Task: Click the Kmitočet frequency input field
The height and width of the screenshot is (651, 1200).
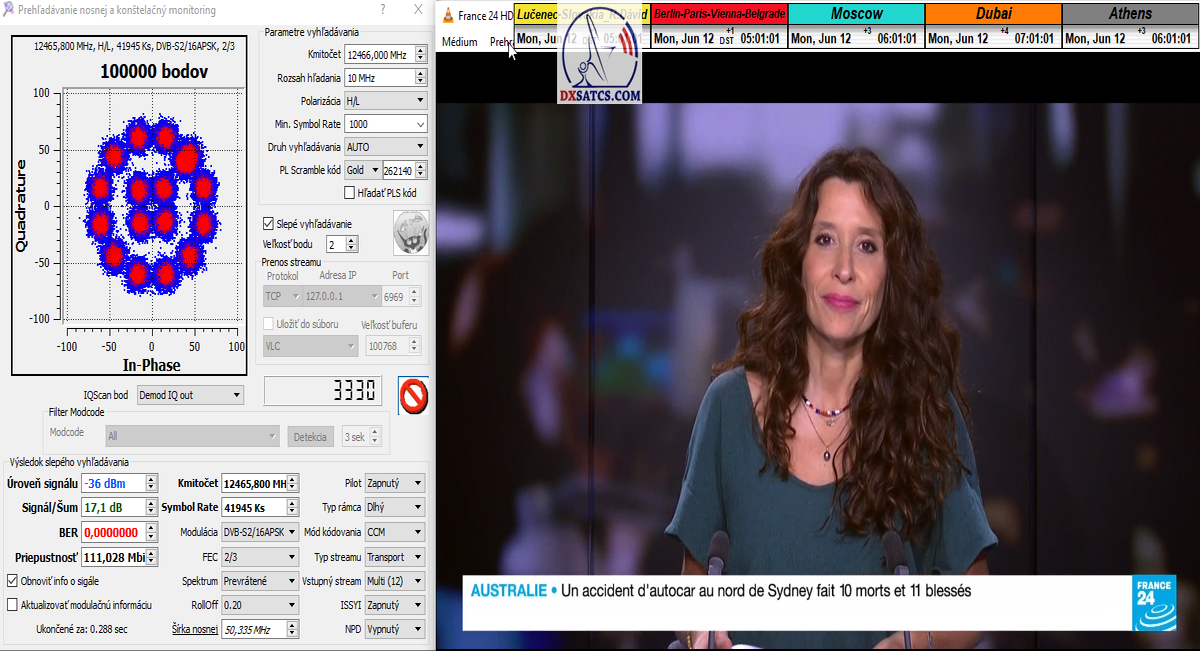Action: pos(377,54)
